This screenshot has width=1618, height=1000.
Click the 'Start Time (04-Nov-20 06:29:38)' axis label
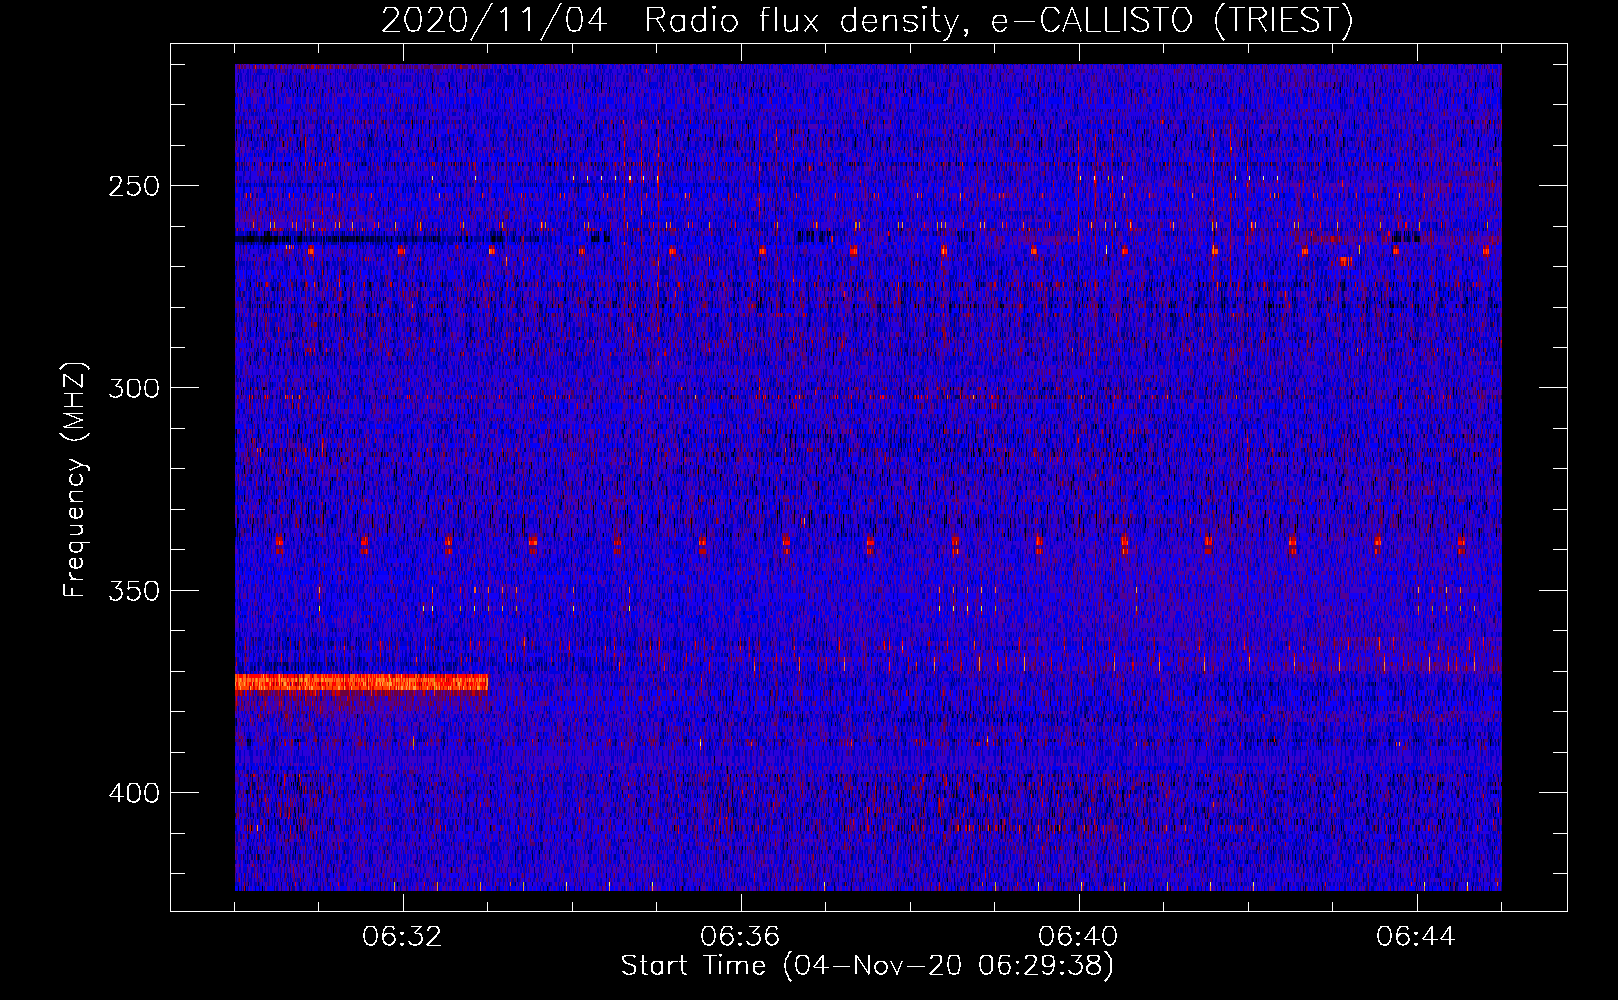pyautogui.click(x=867, y=966)
